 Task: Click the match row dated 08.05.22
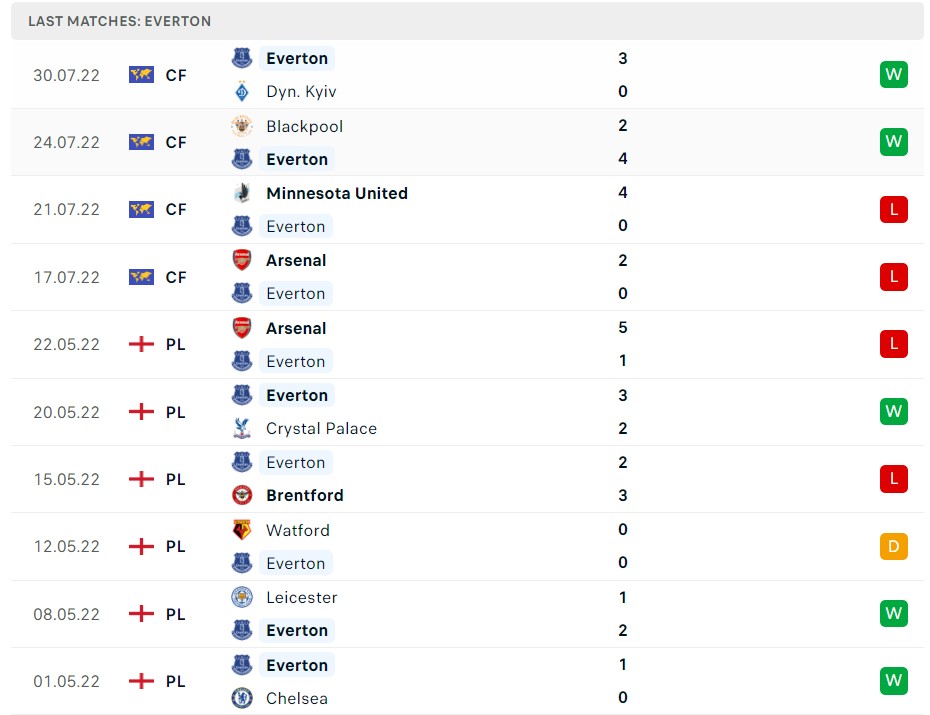click(x=465, y=613)
